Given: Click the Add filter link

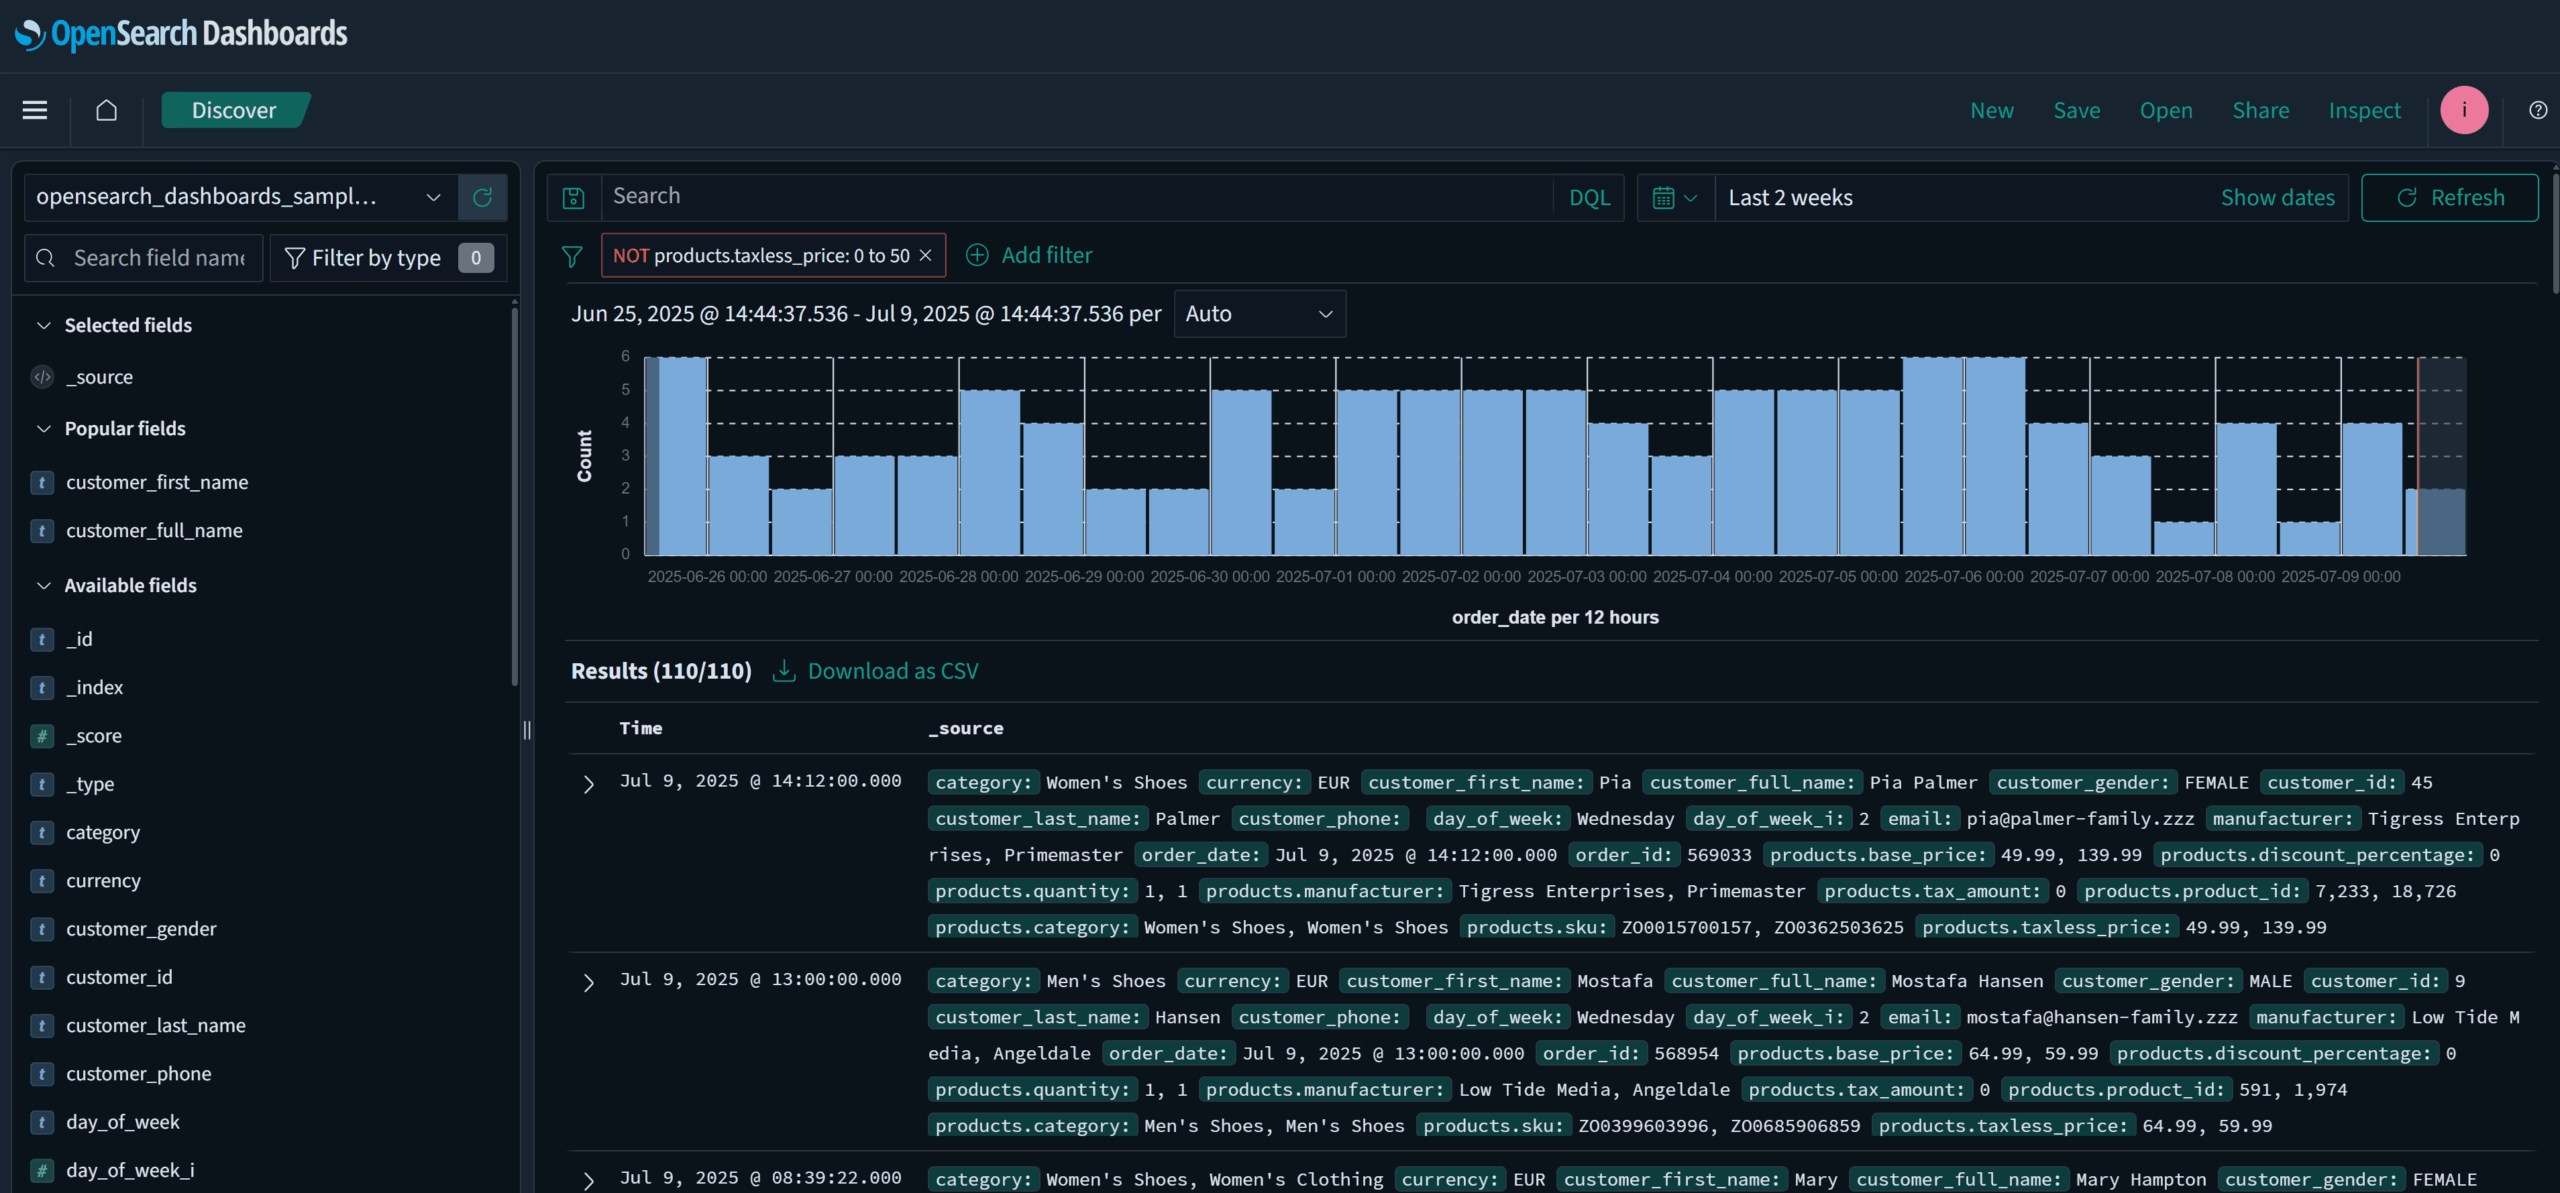Looking at the screenshot, I should point(1029,255).
